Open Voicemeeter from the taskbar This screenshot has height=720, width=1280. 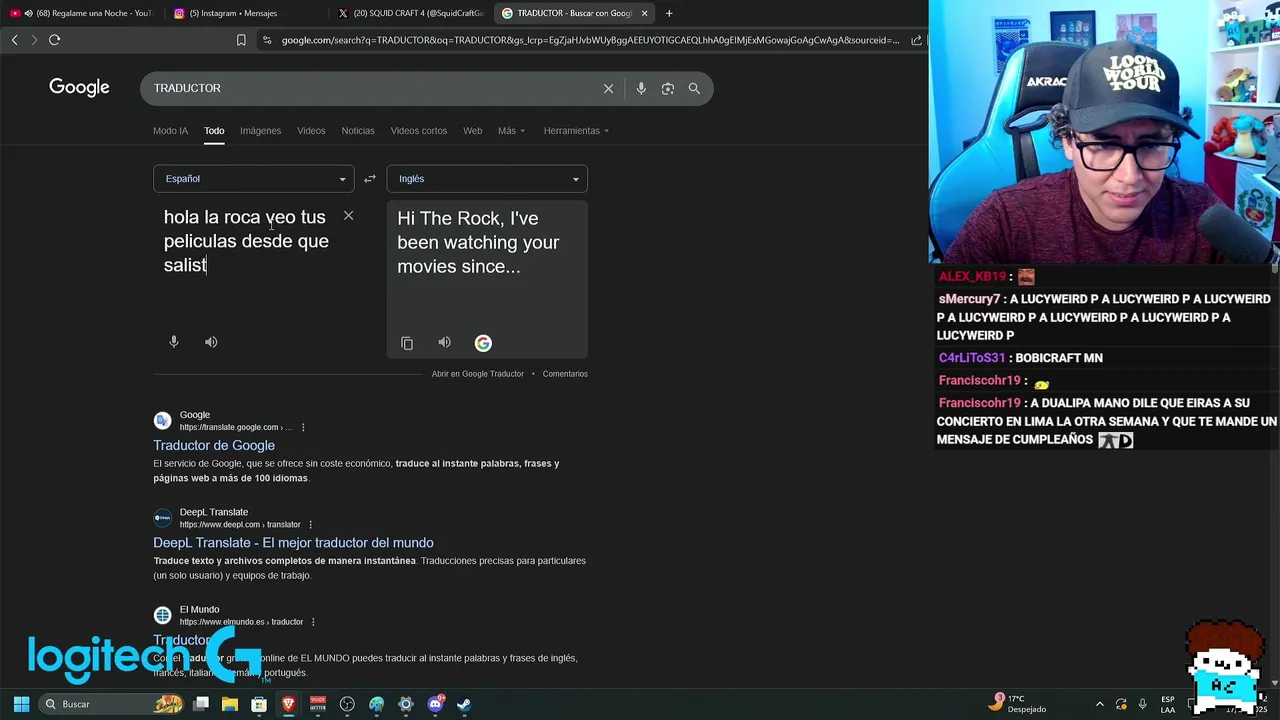click(318, 704)
